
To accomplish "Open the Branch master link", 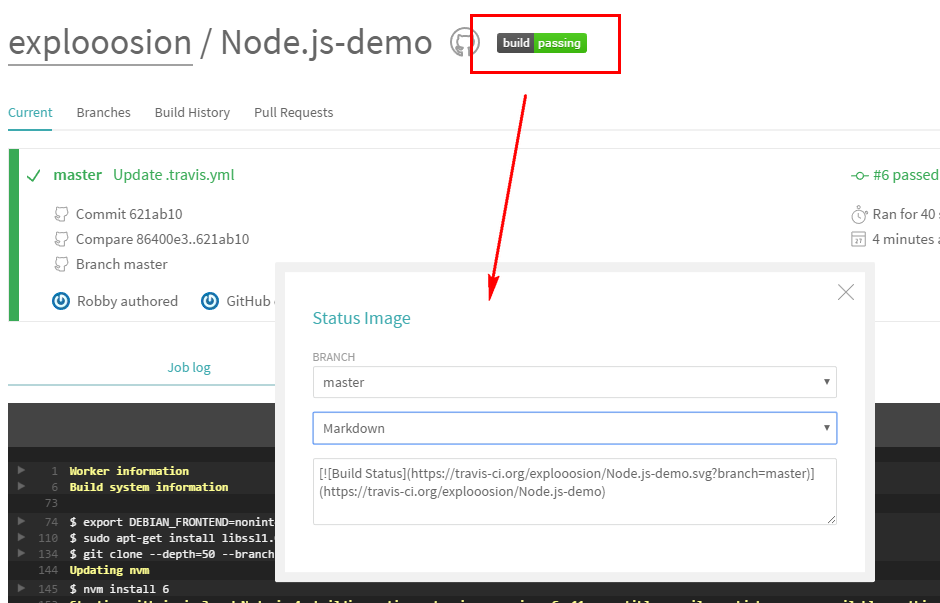I will tap(122, 264).
